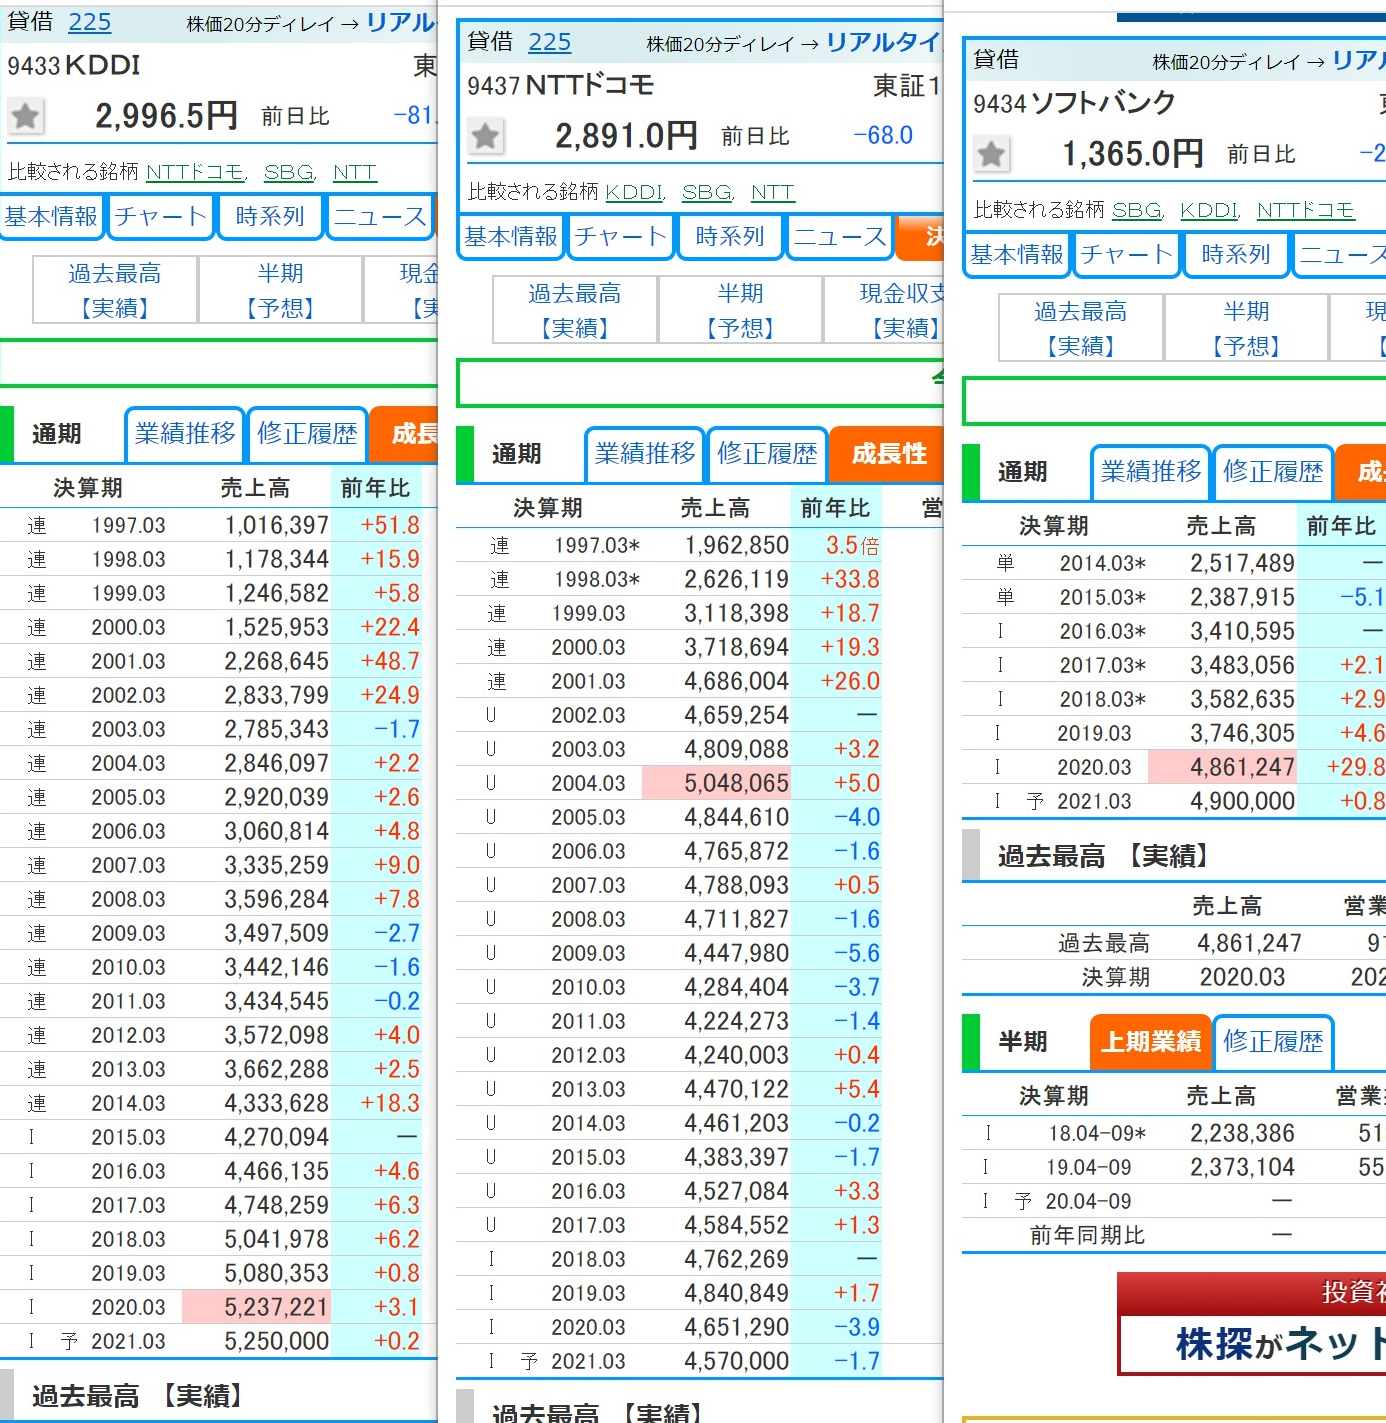Select the 修正履歴 tab in the ソフトバンク 半期 section
The height and width of the screenshot is (1423, 1386).
pos(1273,1042)
